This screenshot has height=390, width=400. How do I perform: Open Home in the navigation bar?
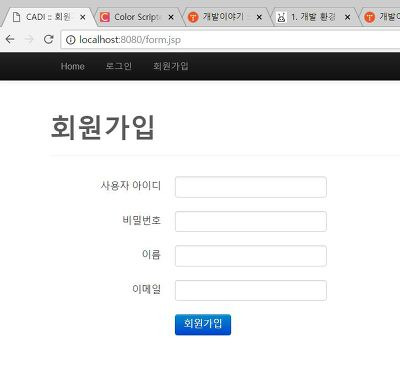(72, 66)
